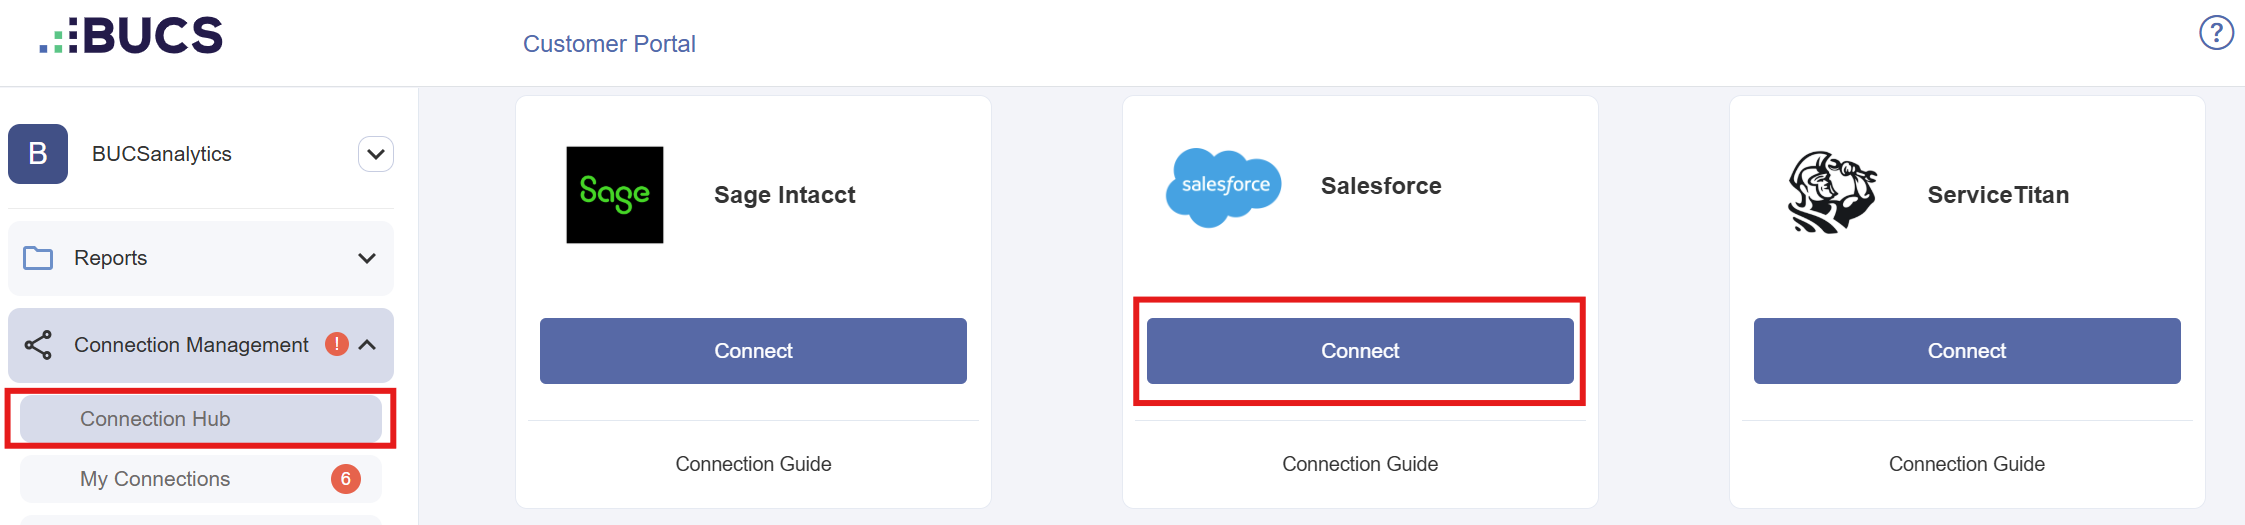The image size is (2245, 525).
Task: Connect to Sage Intacct
Action: pyautogui.click(x=753, y=351)
